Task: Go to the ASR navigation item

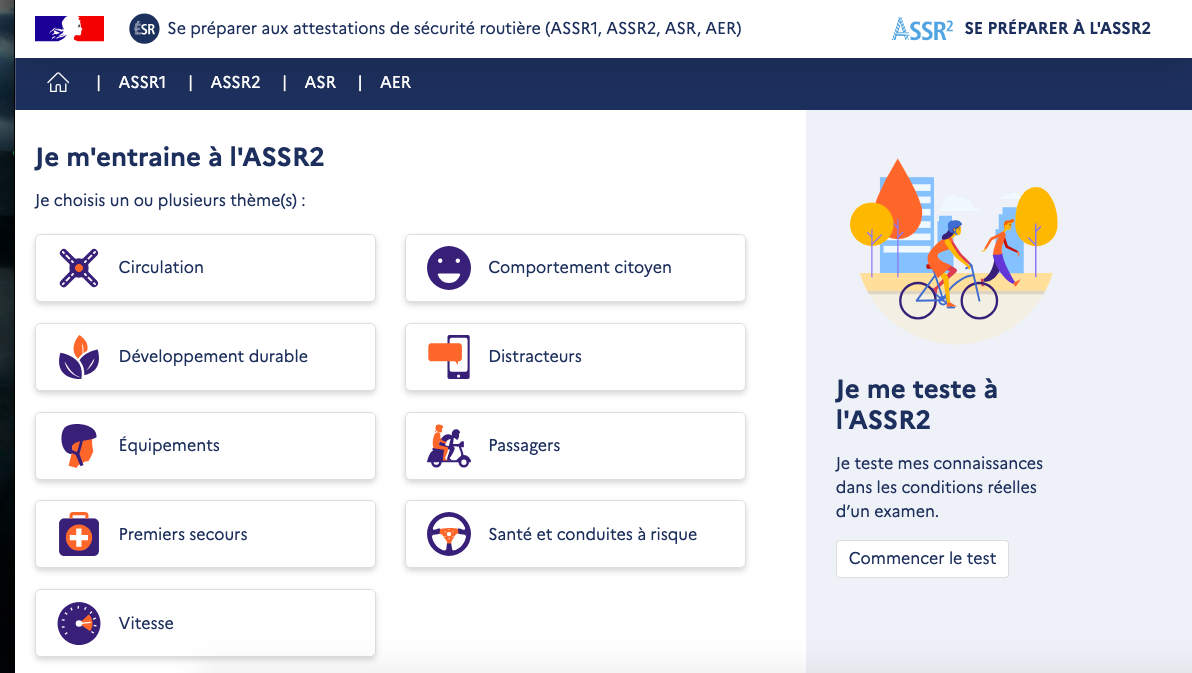Action: point(320,83)
